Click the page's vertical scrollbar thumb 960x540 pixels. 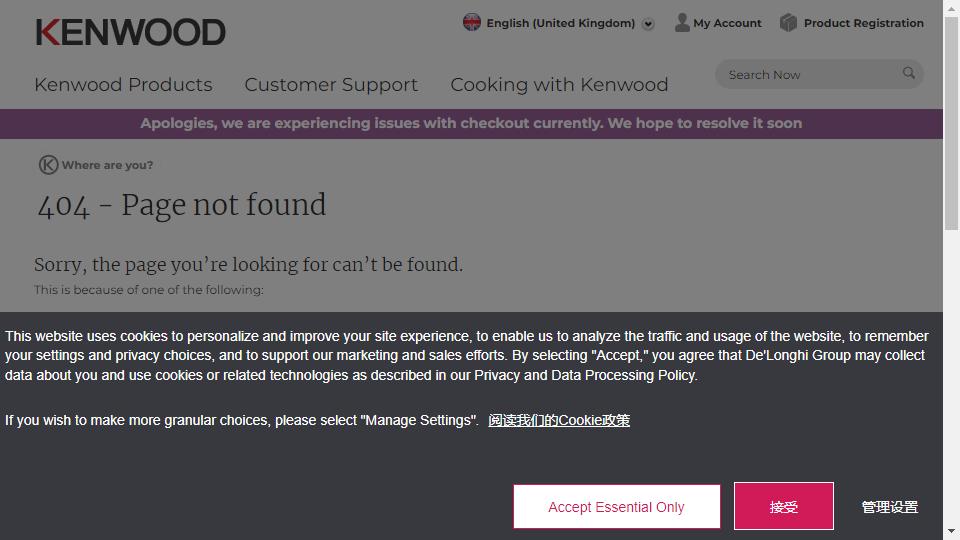(x=951, y=120)
